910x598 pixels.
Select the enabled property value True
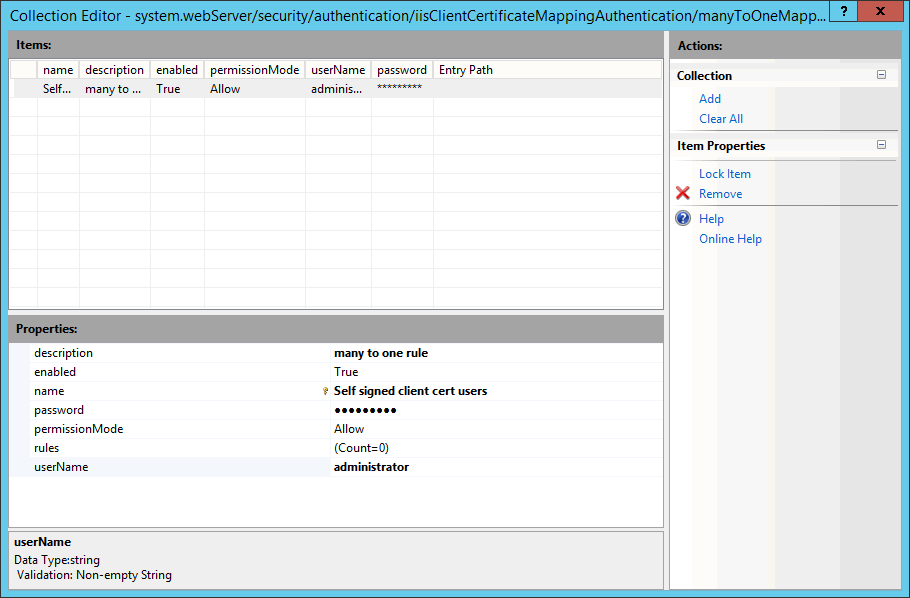tap(346, 372)
